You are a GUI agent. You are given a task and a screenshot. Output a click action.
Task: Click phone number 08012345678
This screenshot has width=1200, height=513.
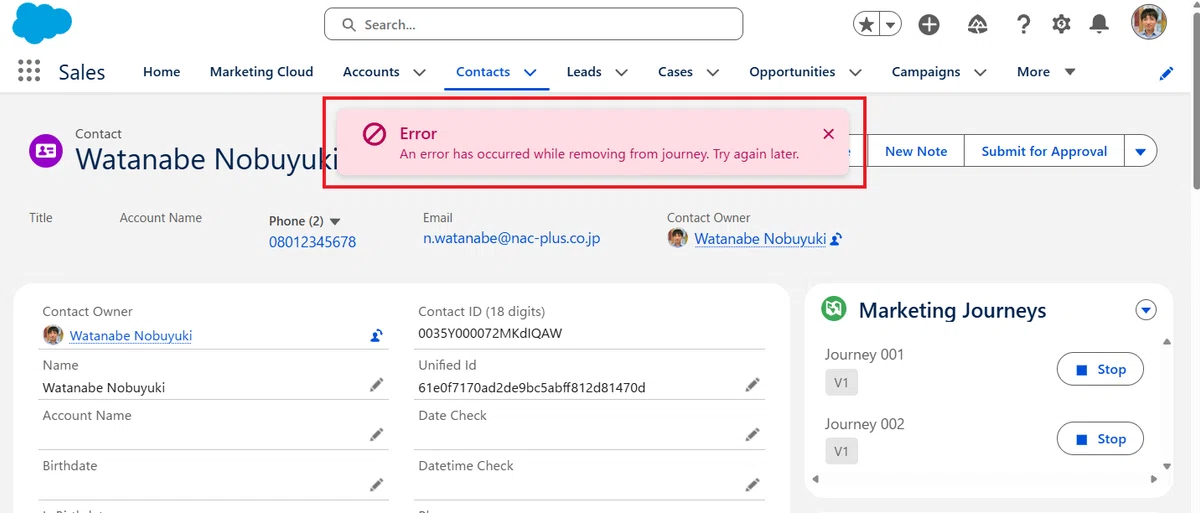312,242
